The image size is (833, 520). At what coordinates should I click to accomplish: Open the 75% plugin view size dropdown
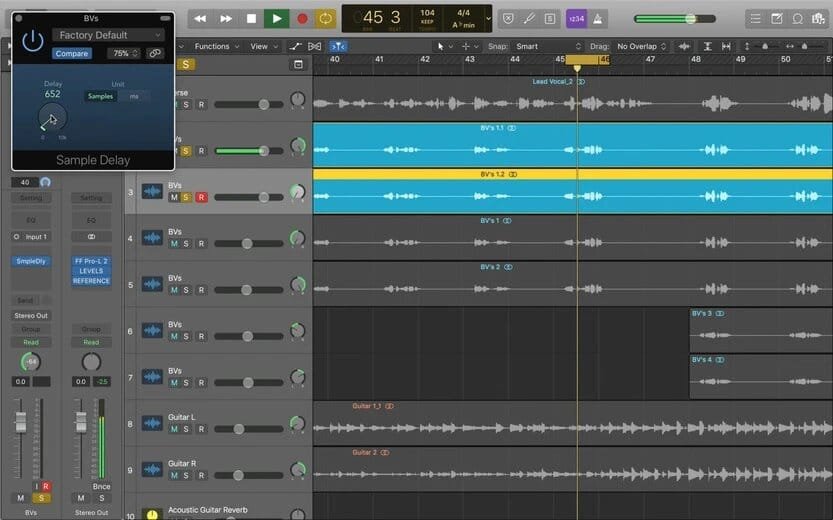tap(124, 53)
